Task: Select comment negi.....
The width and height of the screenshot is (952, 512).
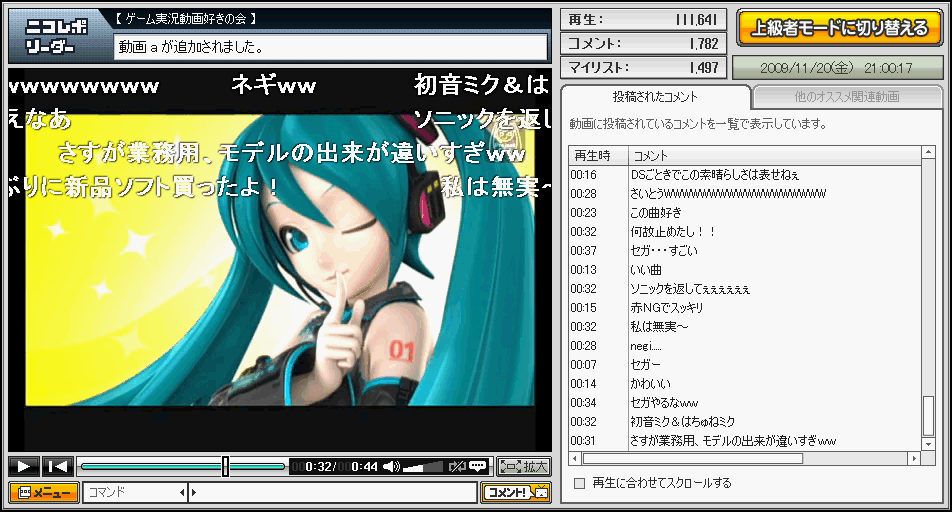Action: point(745,346)
